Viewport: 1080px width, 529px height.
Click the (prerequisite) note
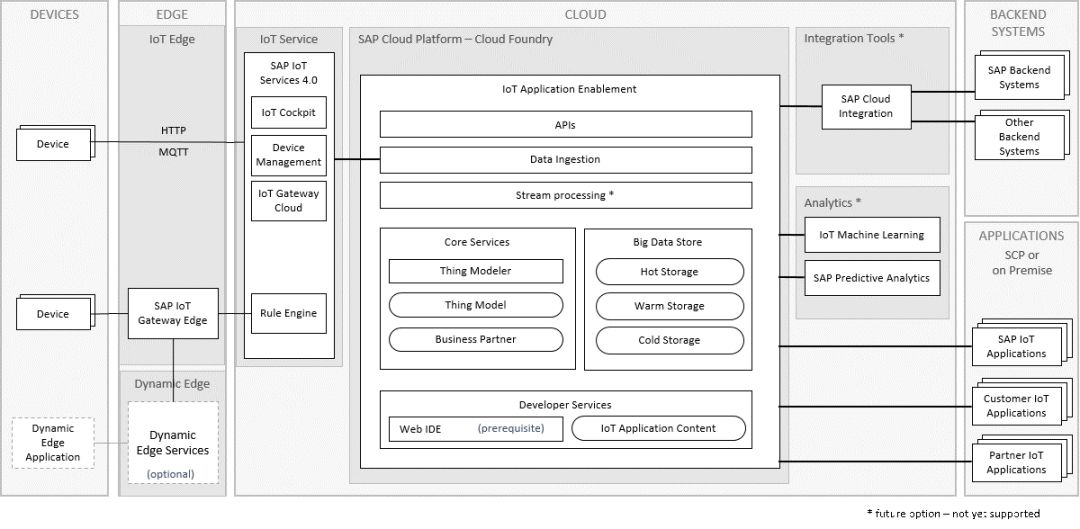point(510,428)
